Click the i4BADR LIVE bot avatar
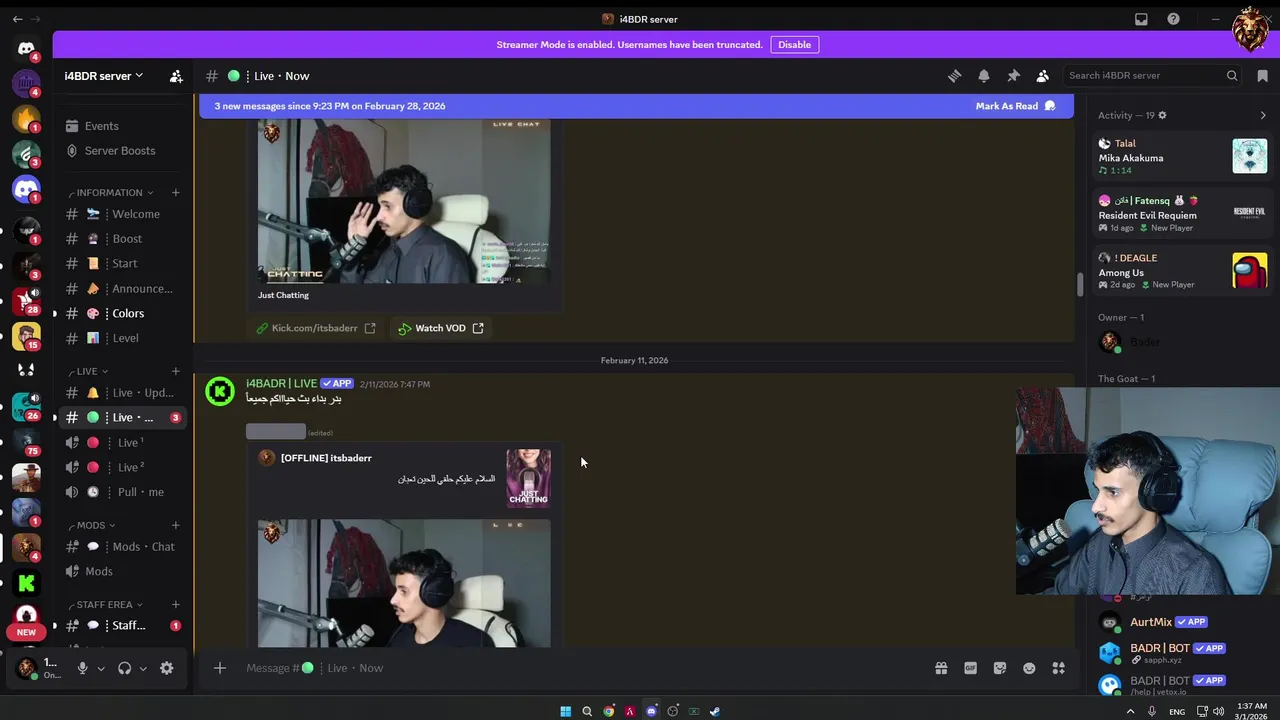The height and width of the screenshot is (720, 1280). point(220,391)
